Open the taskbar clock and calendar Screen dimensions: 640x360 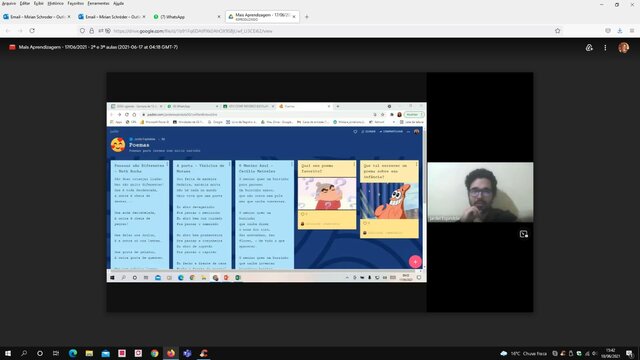[x=611, y=353]
